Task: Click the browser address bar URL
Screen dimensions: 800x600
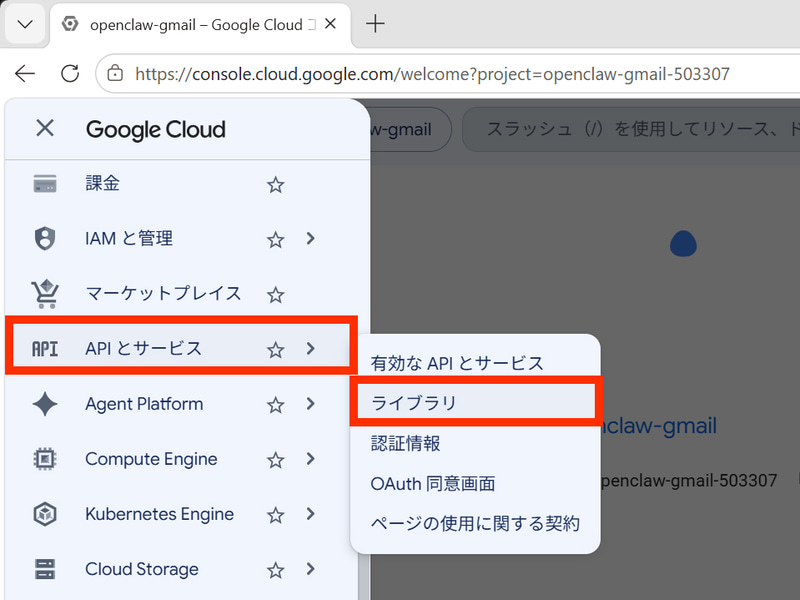Action: click(x=432, y=74)
